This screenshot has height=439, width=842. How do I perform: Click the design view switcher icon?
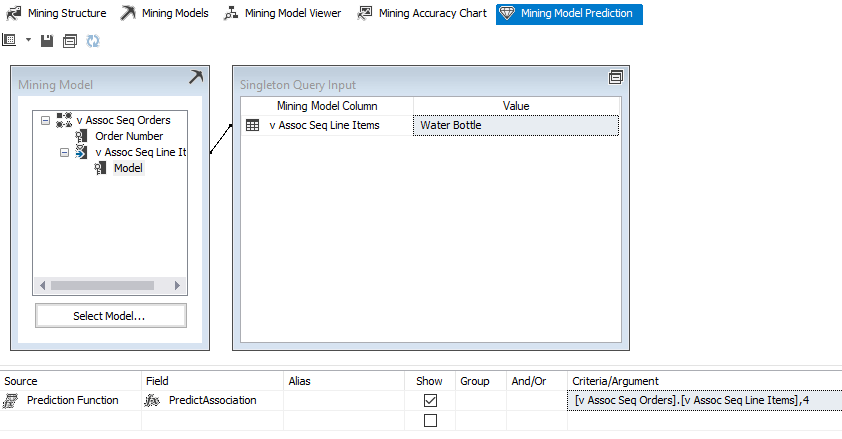pyautogui.click(x=9, y=41)
